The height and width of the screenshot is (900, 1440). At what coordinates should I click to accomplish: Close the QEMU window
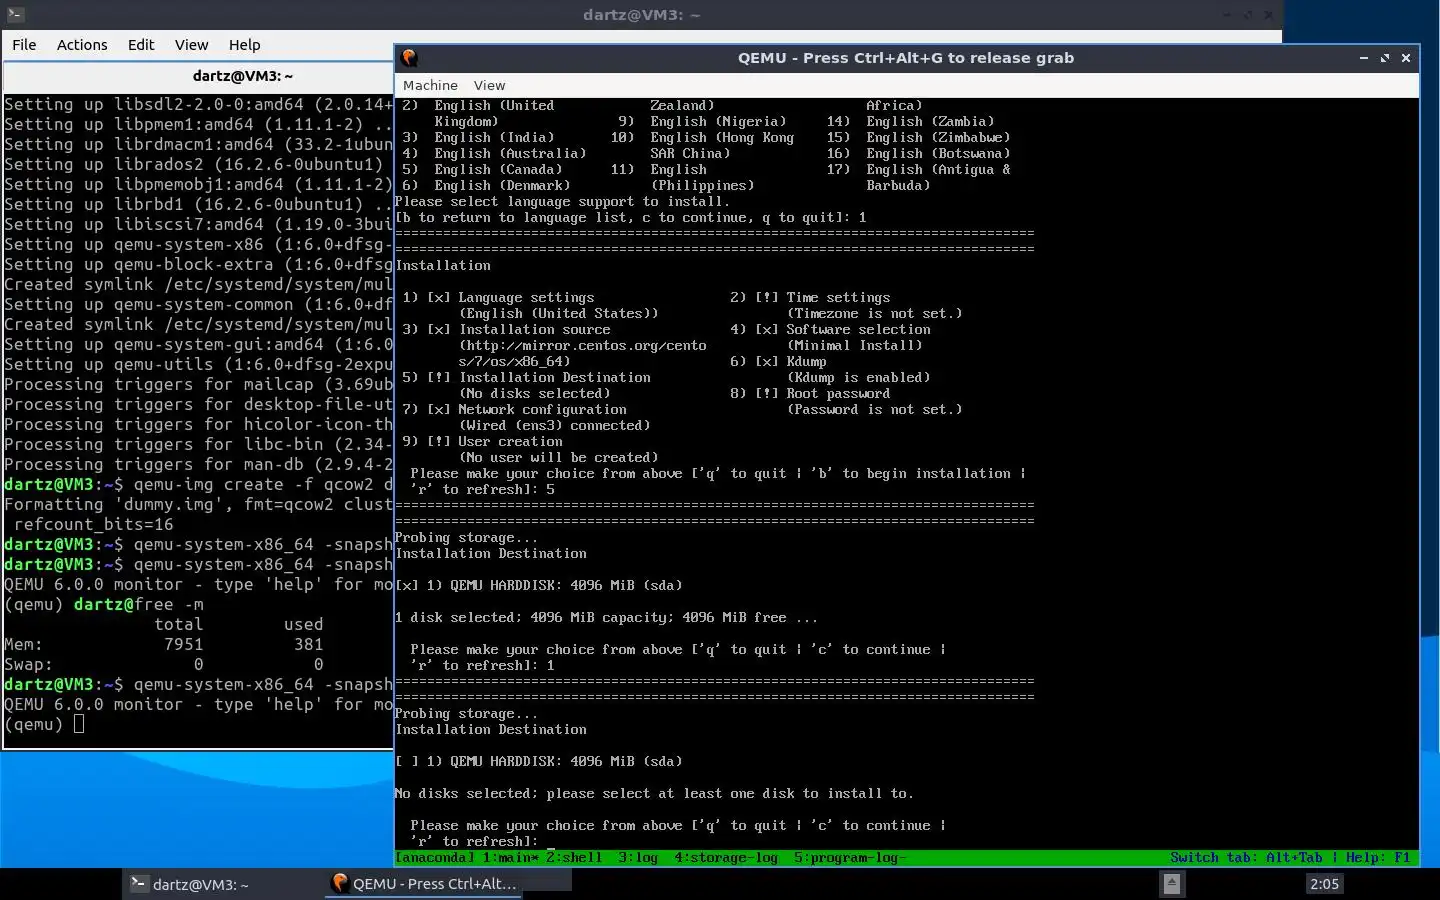(x=1406, y=58)
